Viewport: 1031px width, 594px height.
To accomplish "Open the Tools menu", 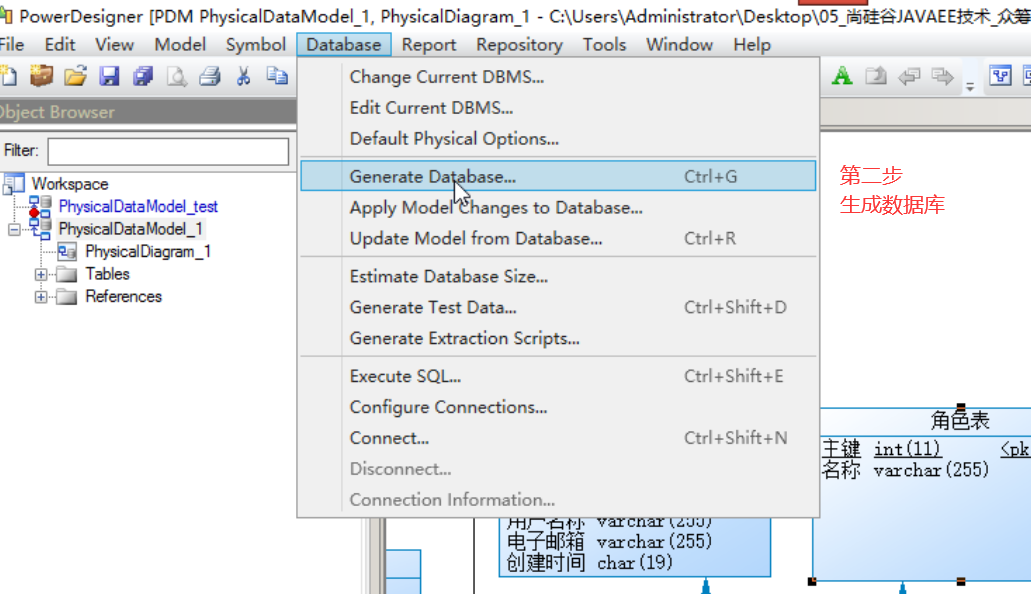I will 604,45.
